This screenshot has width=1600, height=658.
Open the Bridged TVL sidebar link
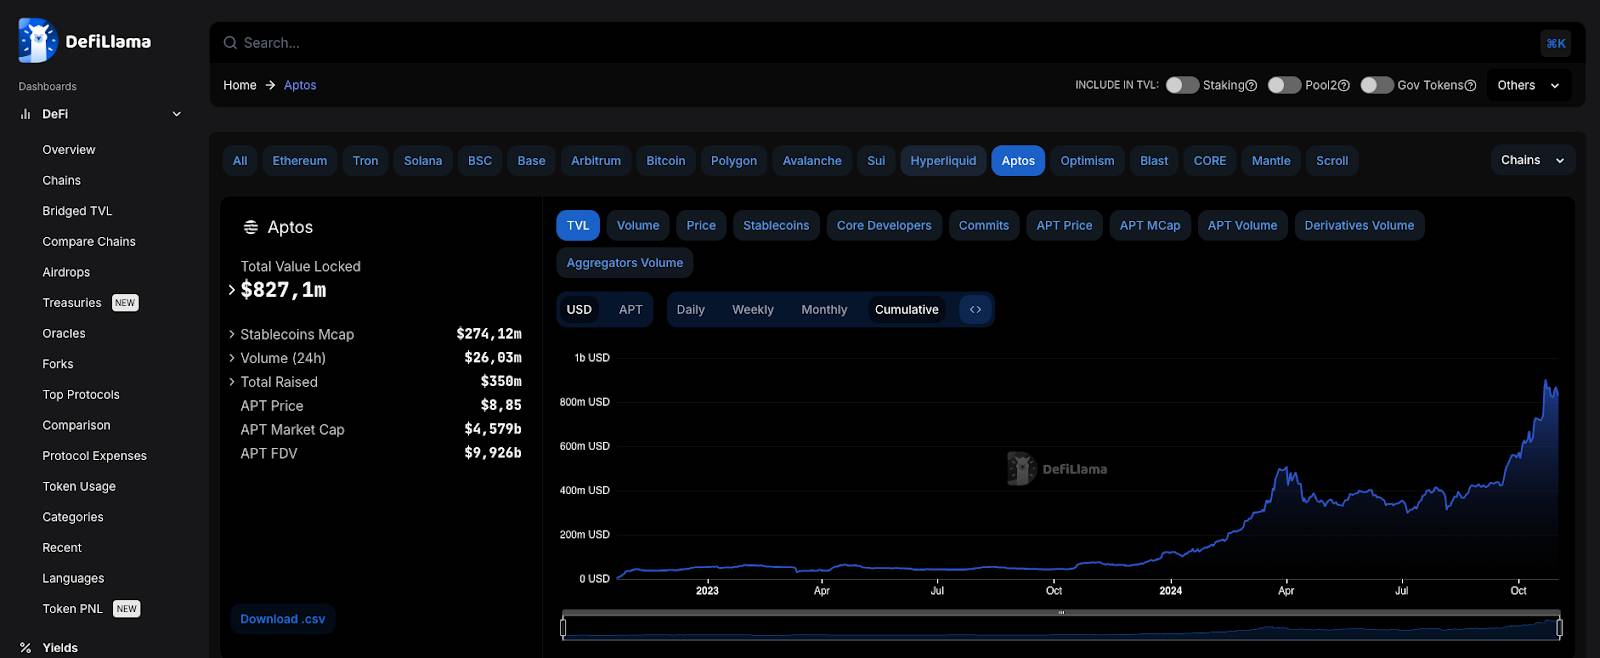77,211
